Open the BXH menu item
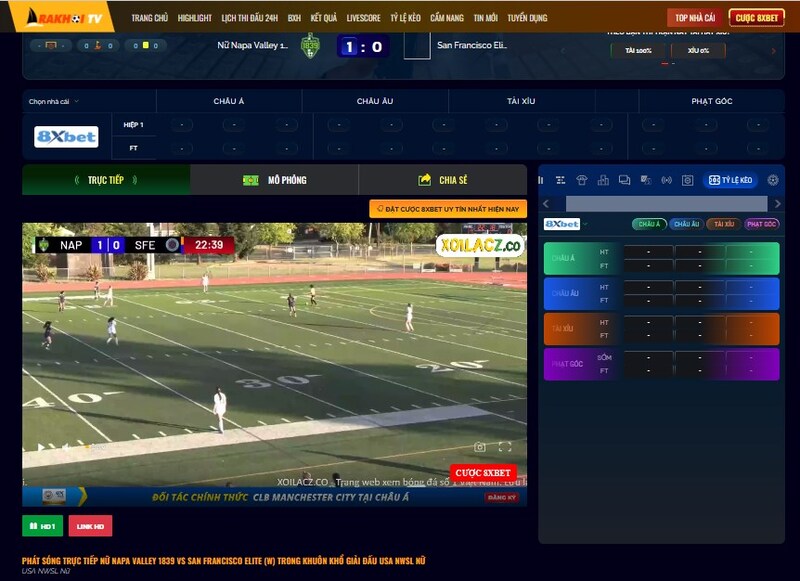The image size is (800, 581). [x=294, y=18]
